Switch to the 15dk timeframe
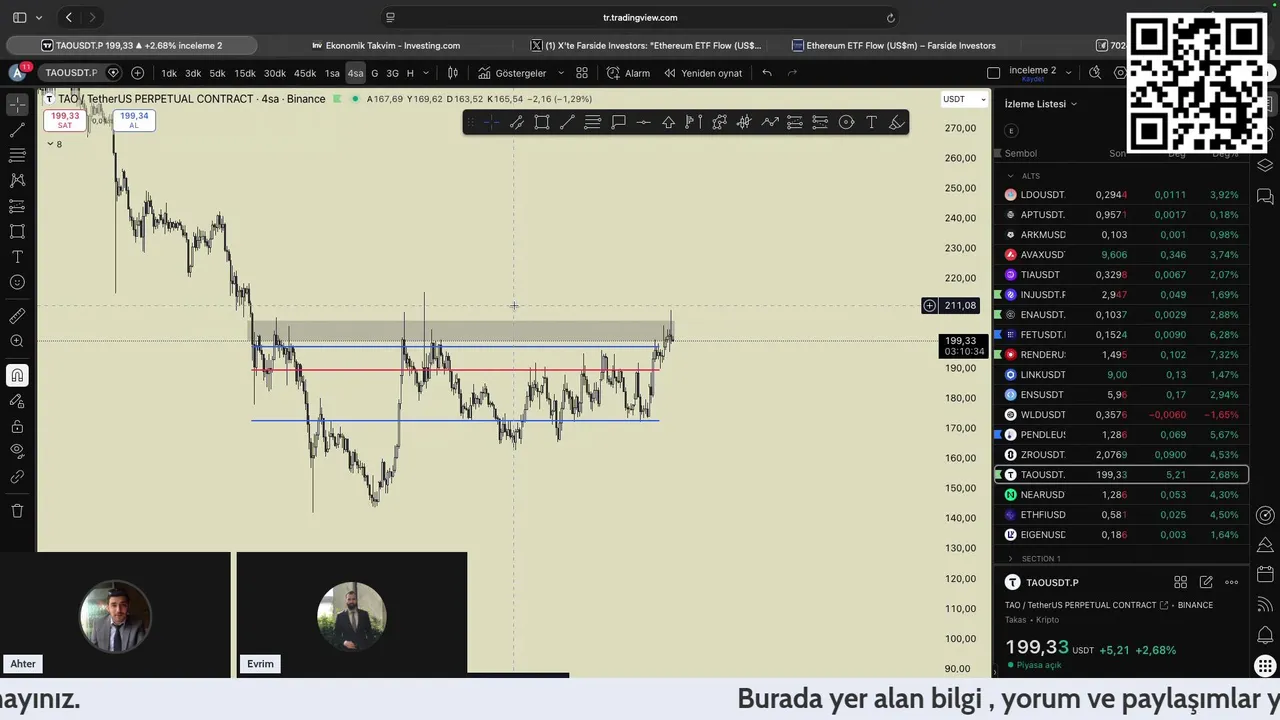Image resolution: width=1280 pixels, height=720 pixels. [245, 73]
